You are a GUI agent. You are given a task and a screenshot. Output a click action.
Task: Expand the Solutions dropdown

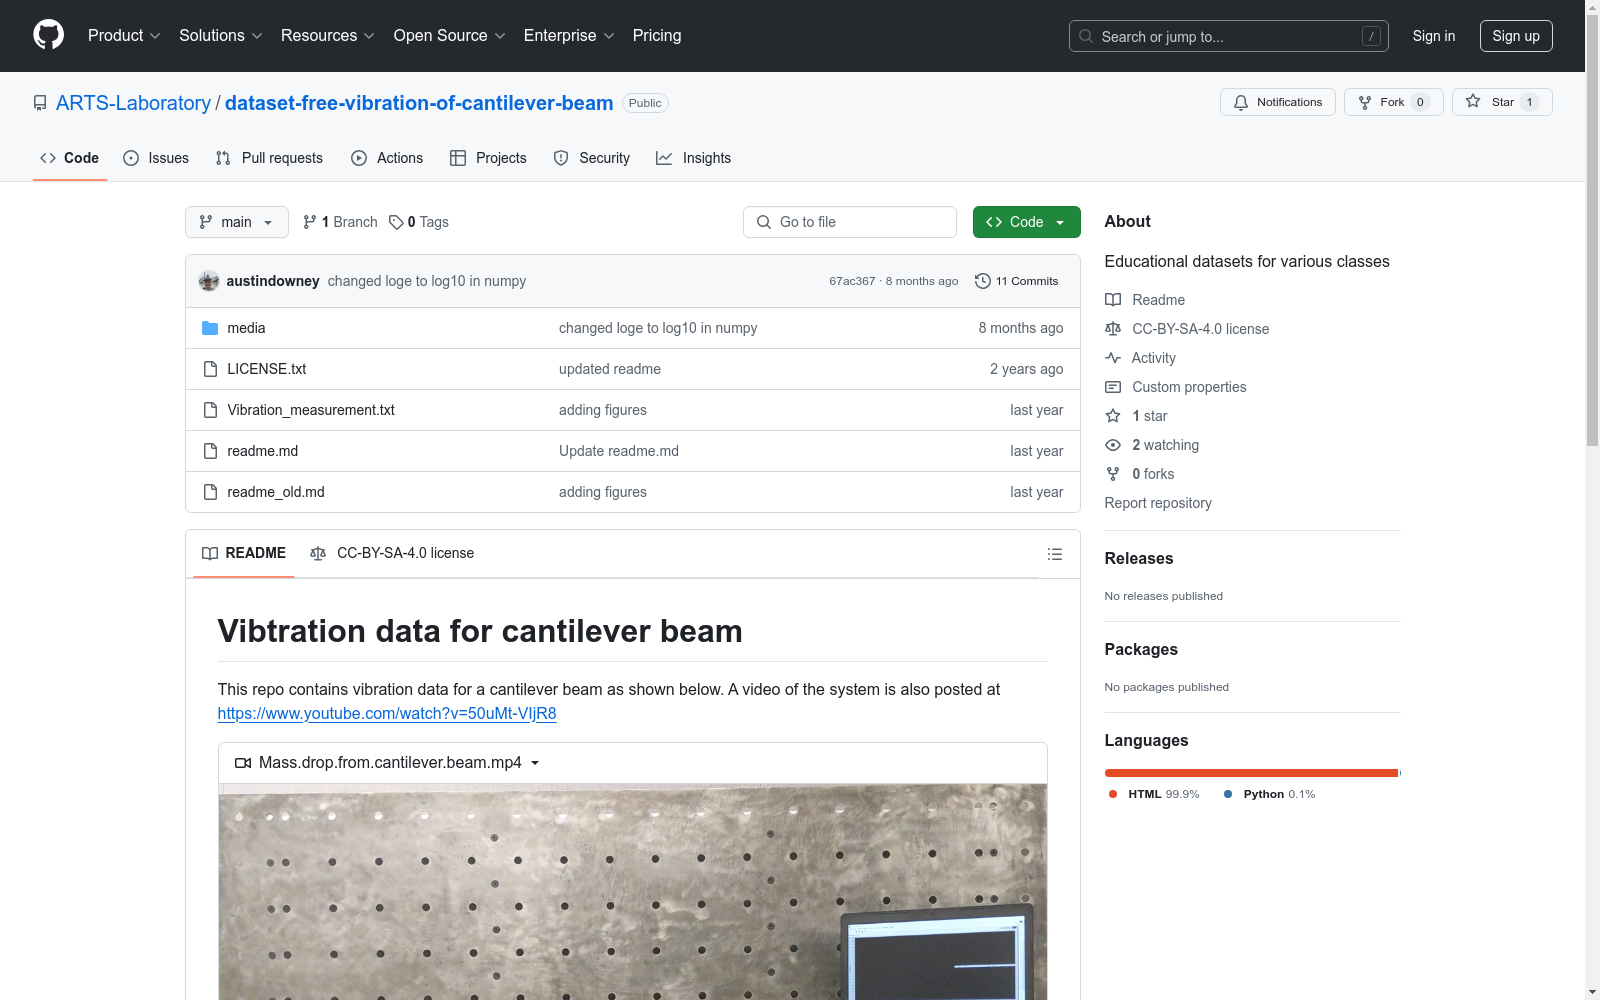coord(221,36)
